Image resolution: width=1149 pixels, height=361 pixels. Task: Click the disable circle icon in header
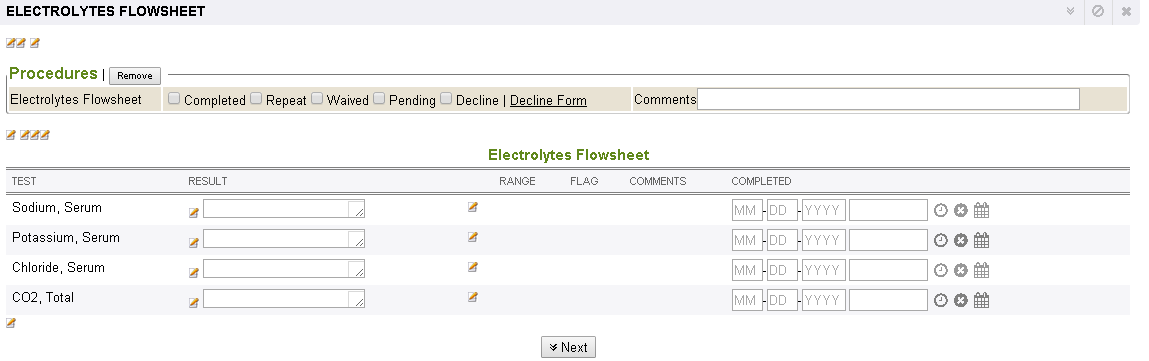tap(1098, 11)
